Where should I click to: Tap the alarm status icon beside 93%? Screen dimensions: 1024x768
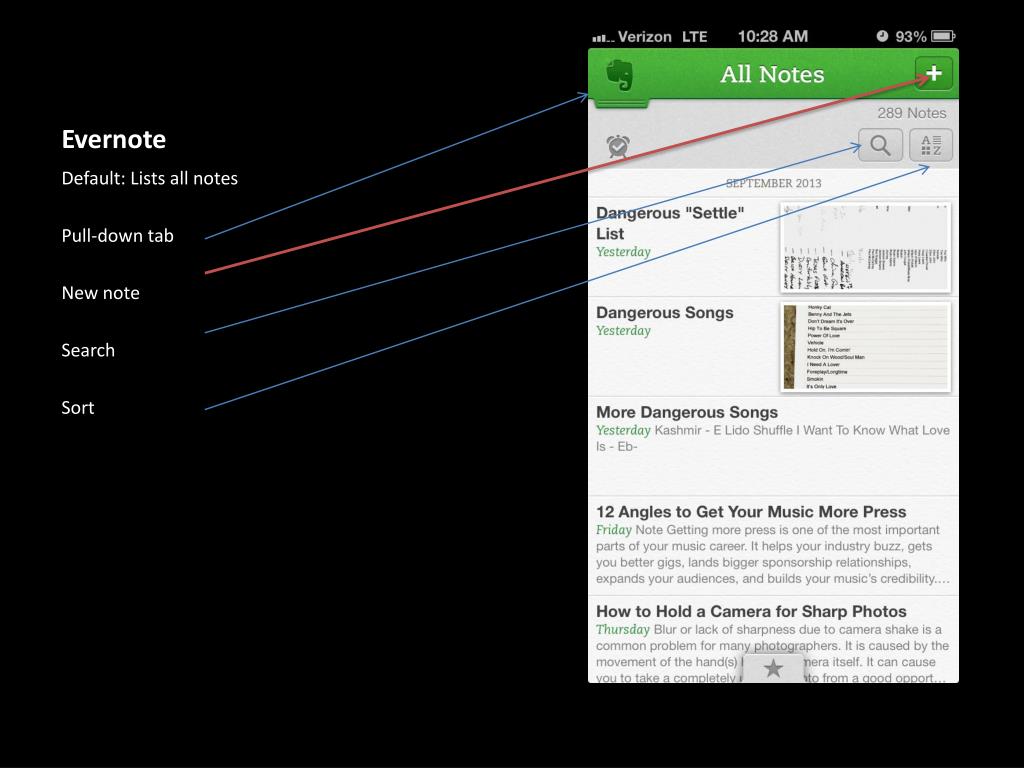(x=882, y=36)
